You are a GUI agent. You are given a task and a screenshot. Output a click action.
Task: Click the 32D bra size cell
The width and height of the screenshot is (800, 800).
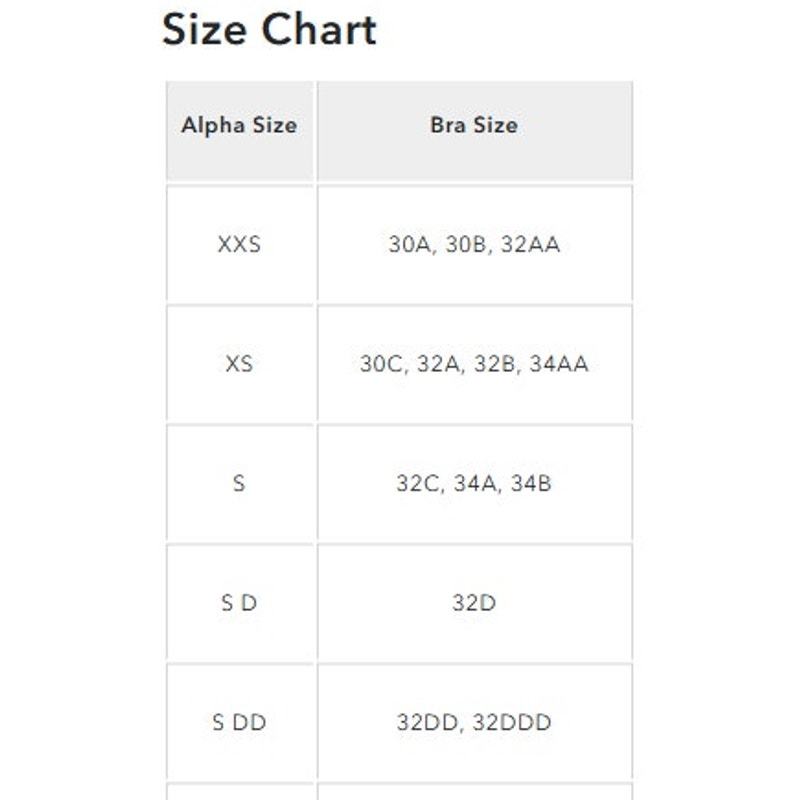click(474, 603)
